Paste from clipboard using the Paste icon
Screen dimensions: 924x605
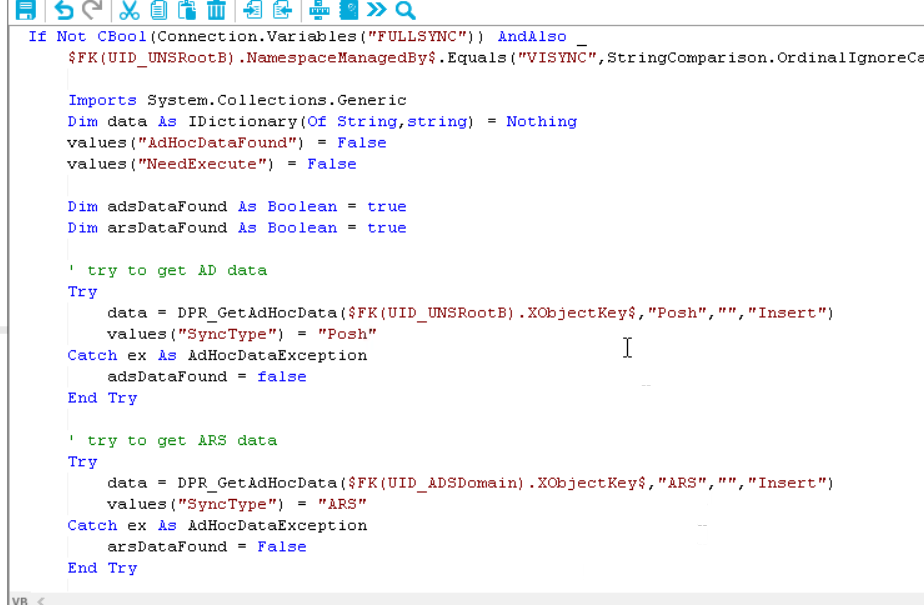[x=187, y=11]
